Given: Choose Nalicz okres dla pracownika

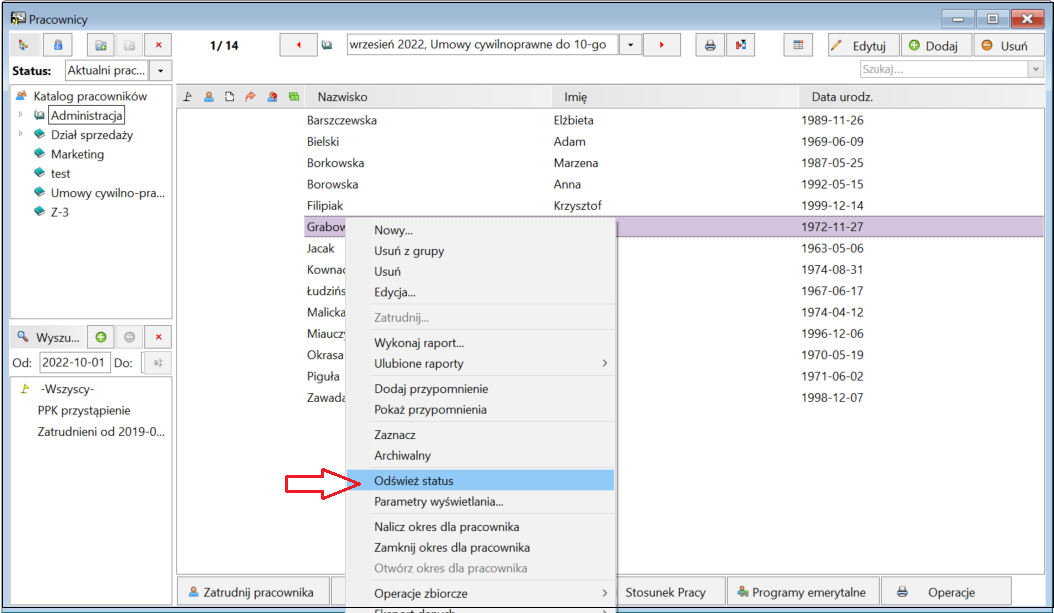Looking at the screenshot, I should click(x=480, y=527).
